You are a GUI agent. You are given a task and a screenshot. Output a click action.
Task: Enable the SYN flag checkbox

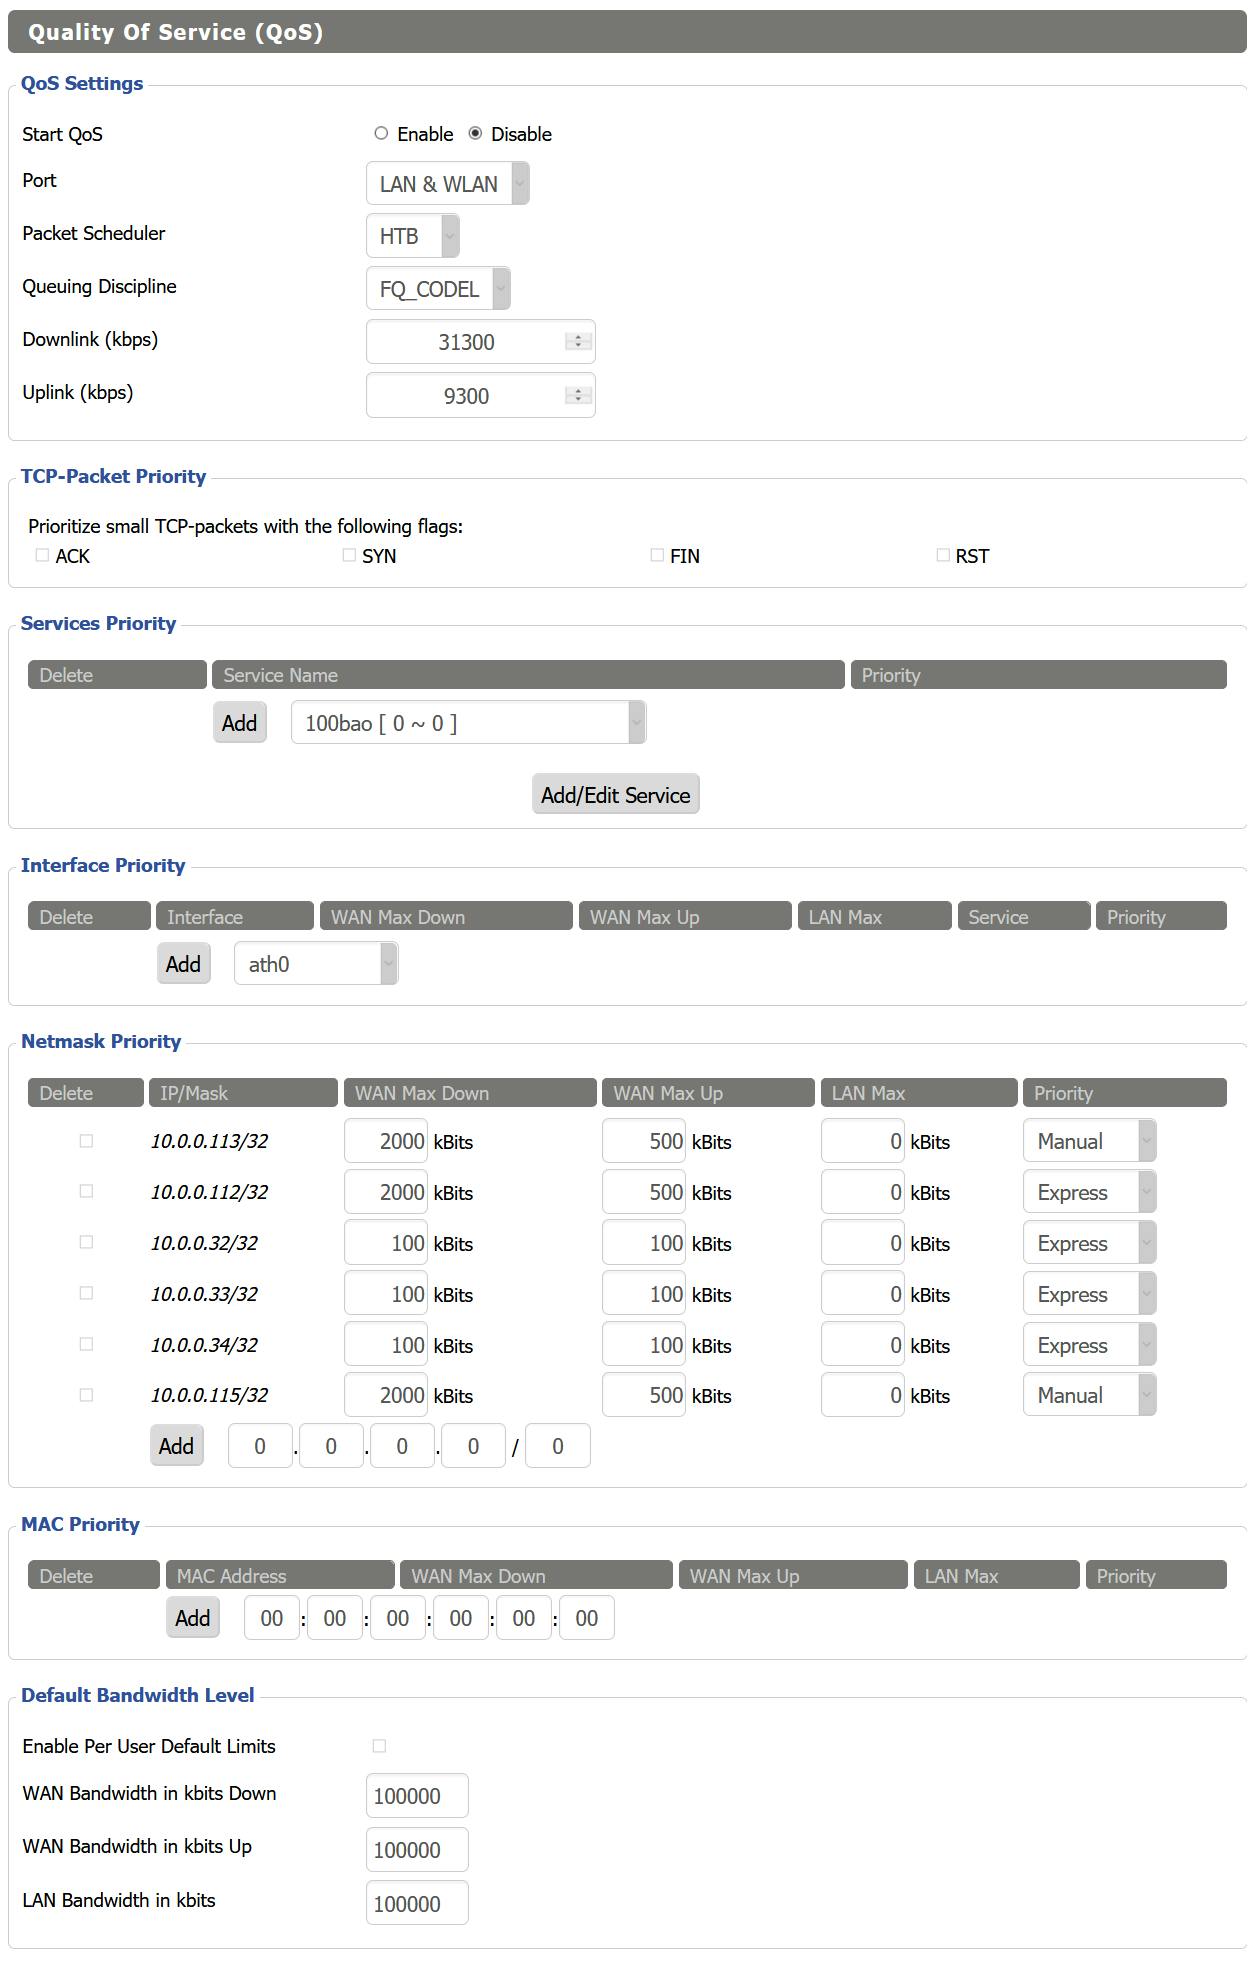click(349, 555)
